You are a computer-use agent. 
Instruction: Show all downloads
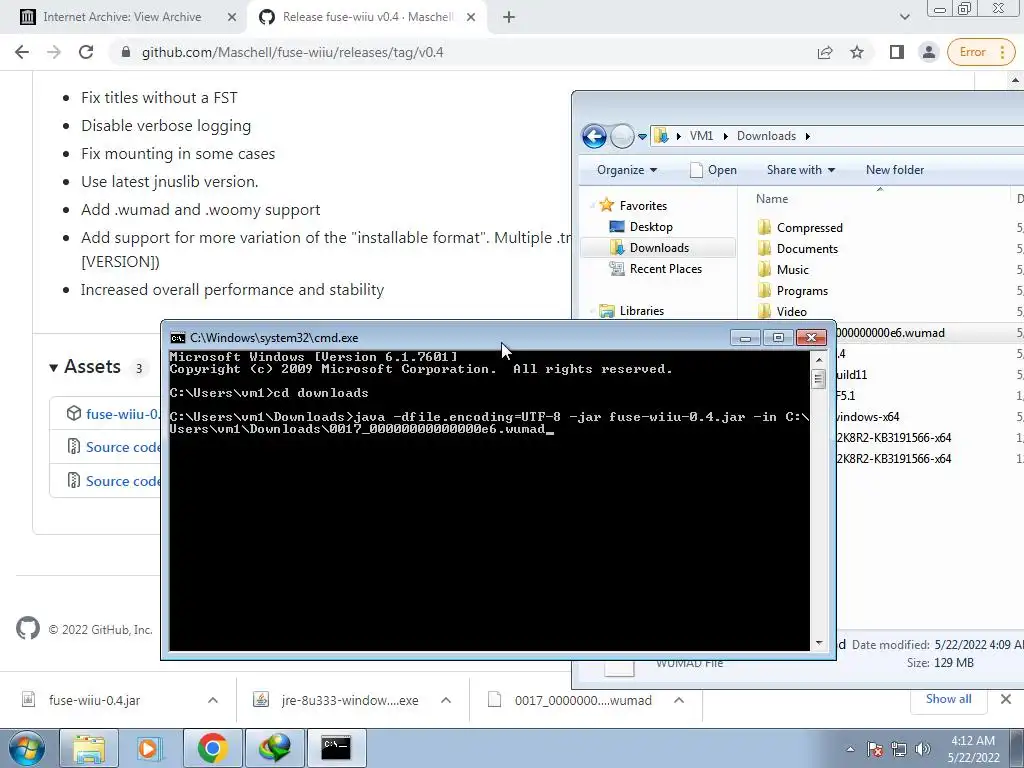point(948,699)
